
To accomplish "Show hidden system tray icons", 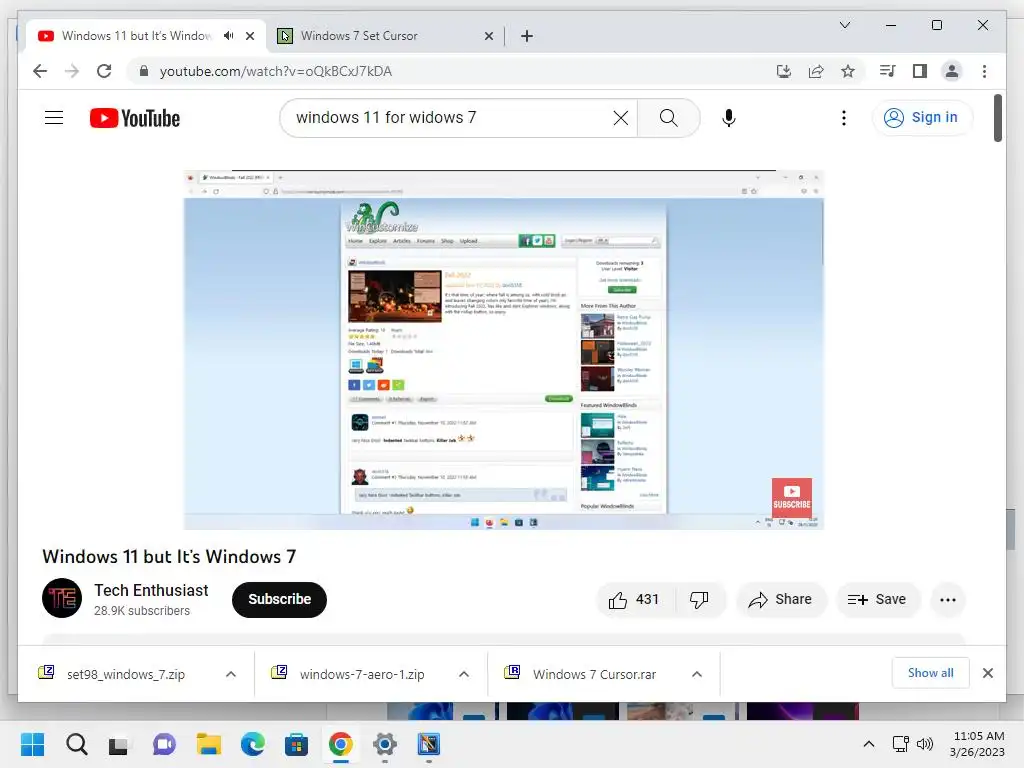I will [869, 744].
